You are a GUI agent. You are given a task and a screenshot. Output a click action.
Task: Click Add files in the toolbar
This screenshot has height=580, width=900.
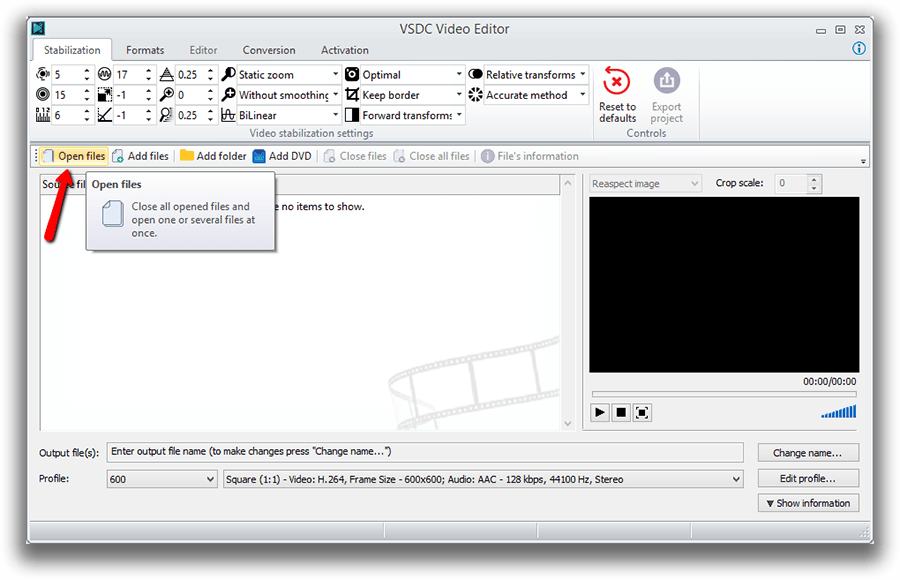141,156
